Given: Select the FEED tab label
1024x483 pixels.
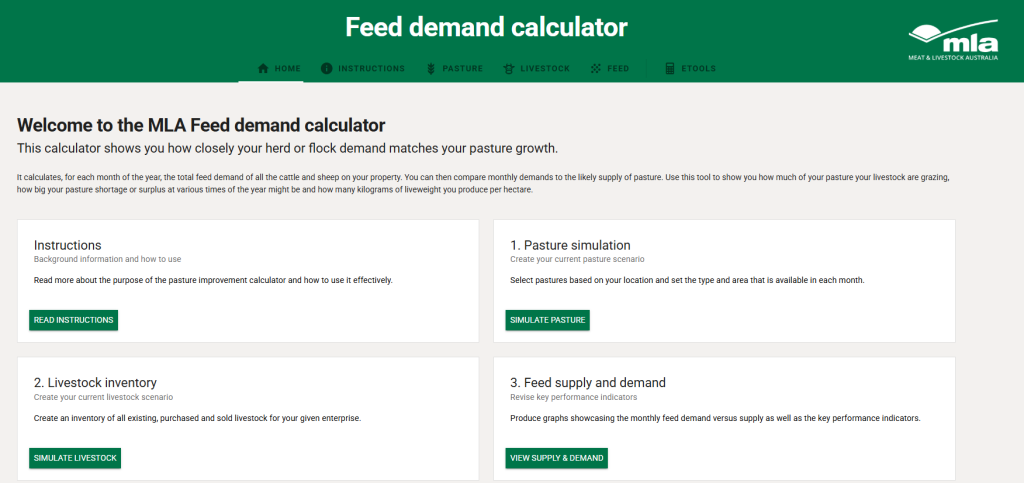Looking at the screenshot, I should (618, 69).
